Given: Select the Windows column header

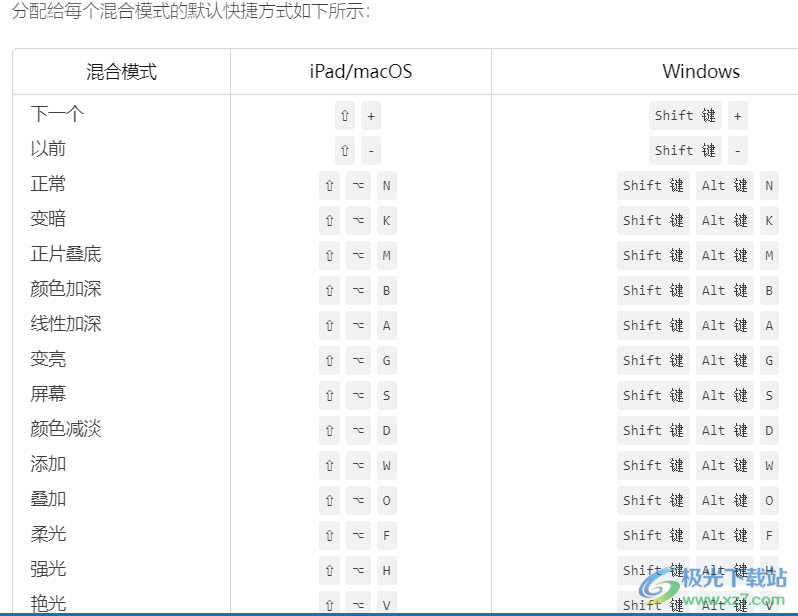Looking at the screenshot, I should pos(700,72).
